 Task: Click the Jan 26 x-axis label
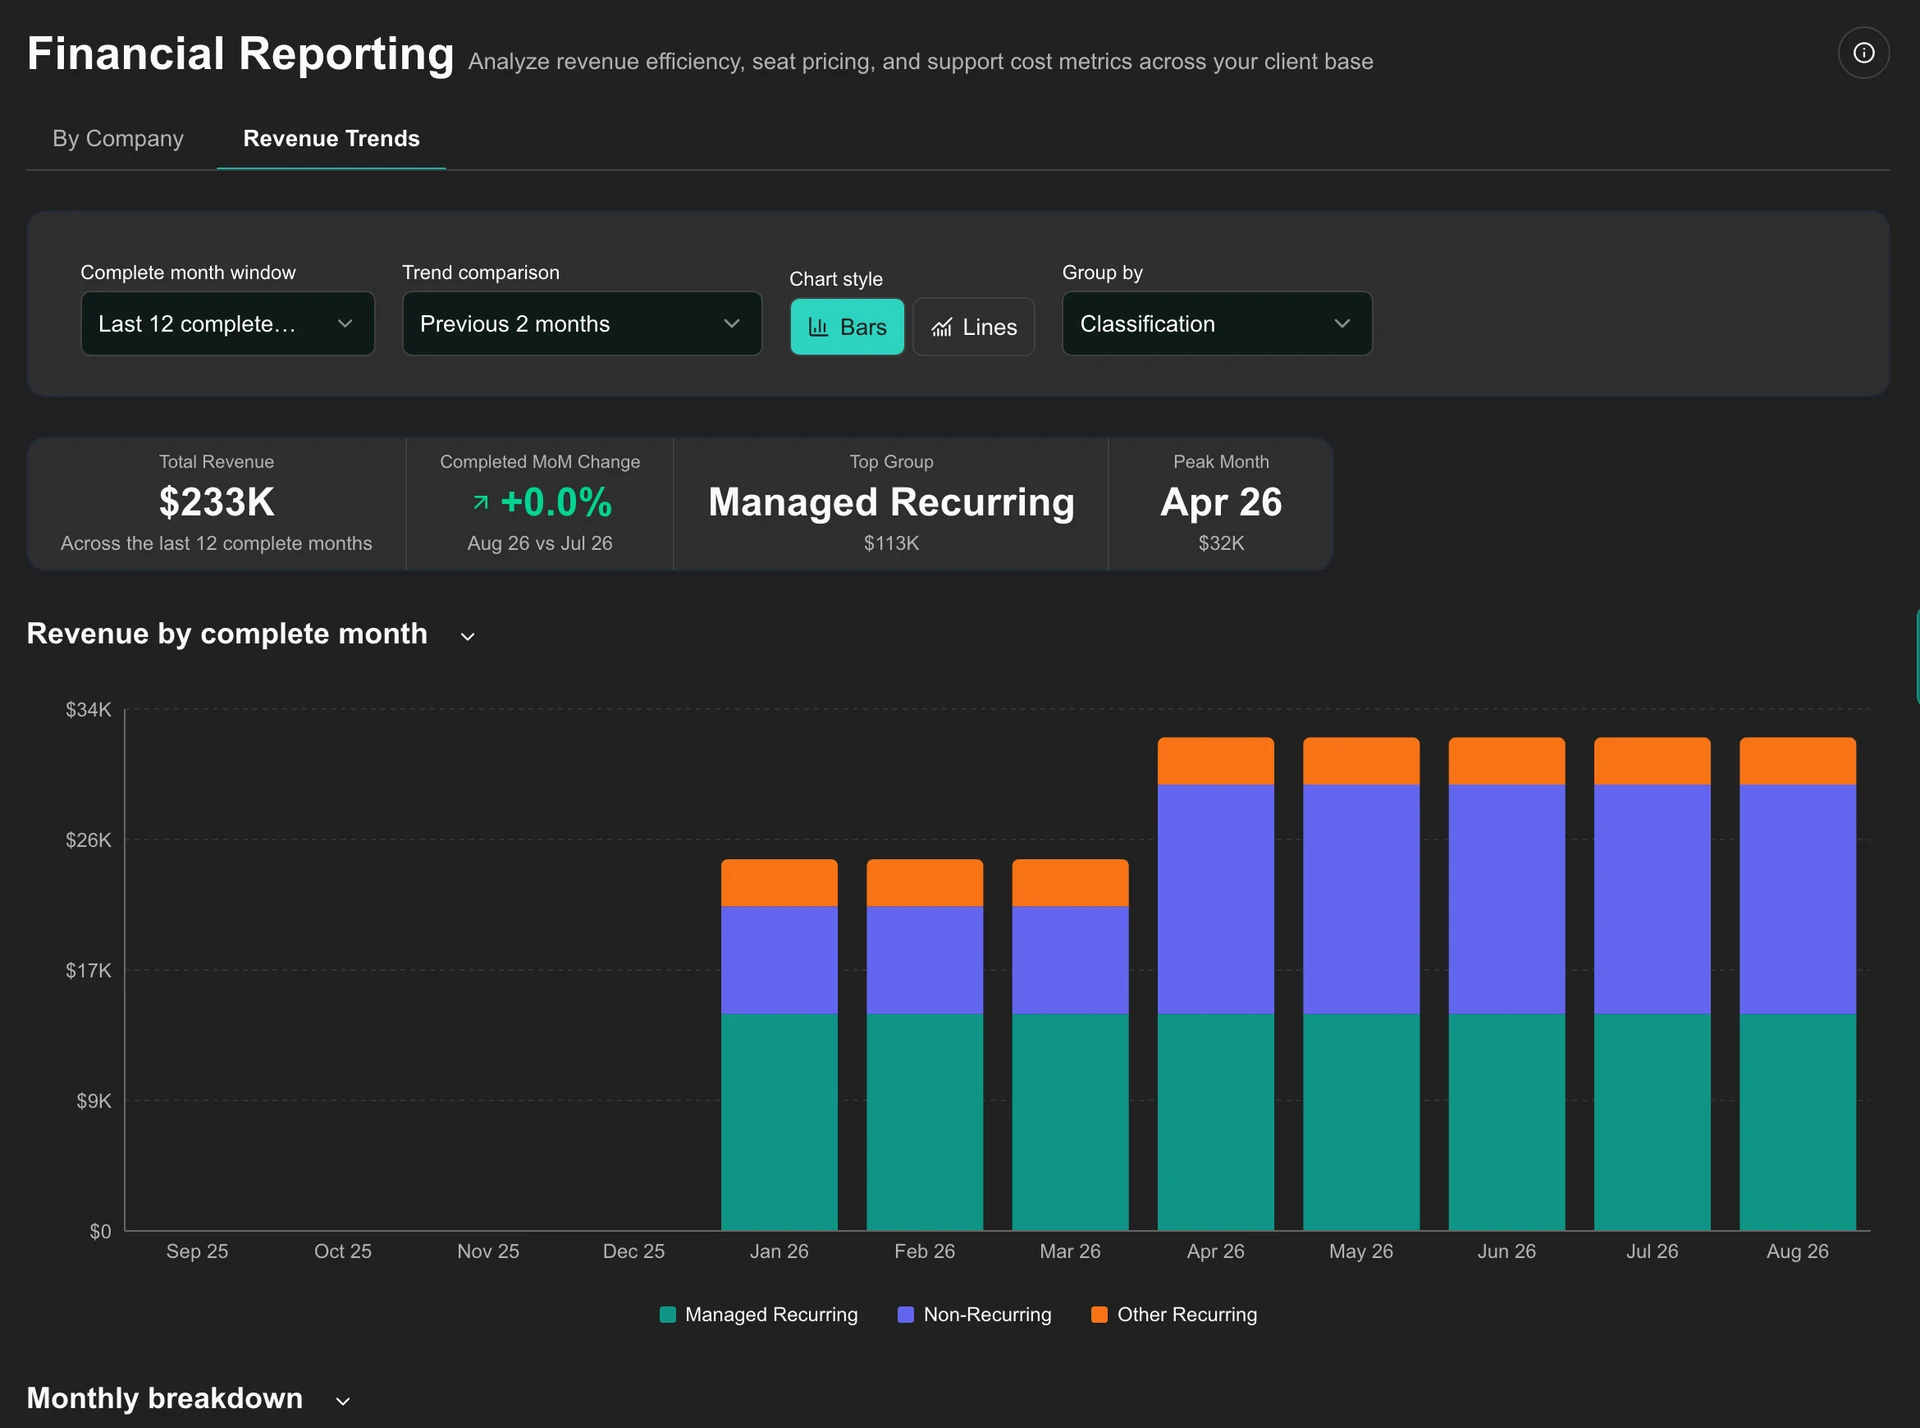coord(779,1251)
